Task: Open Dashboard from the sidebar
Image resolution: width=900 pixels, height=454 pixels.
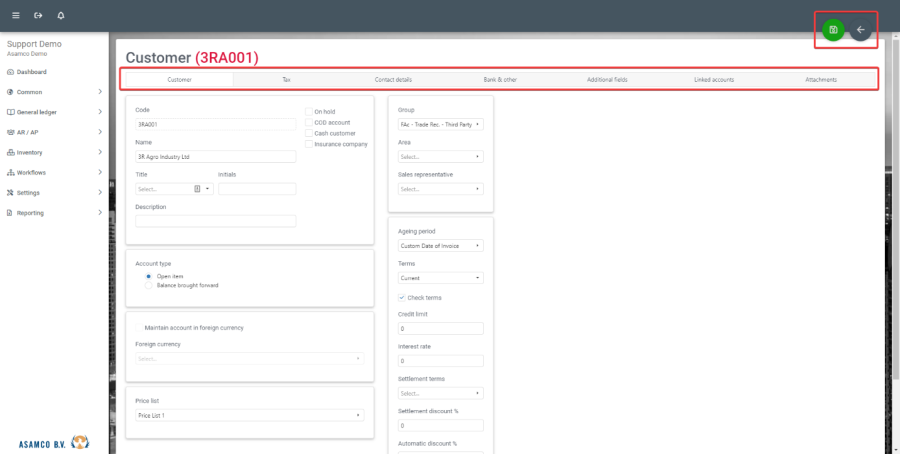Action: pyautogui.click(x=31, y=72)
